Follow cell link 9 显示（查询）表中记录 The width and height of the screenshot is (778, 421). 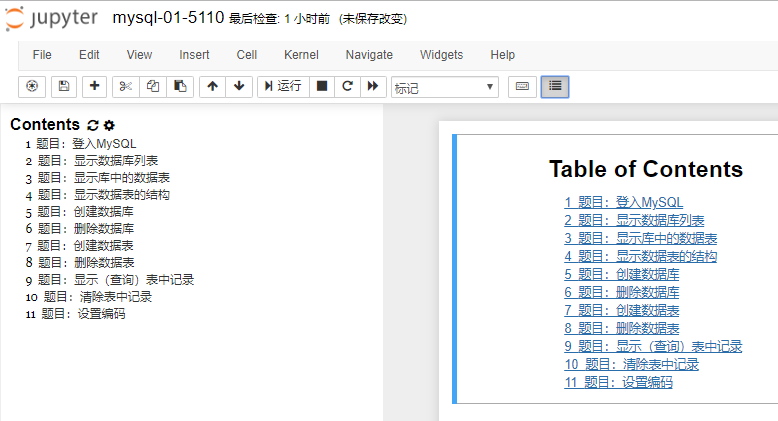653,347
